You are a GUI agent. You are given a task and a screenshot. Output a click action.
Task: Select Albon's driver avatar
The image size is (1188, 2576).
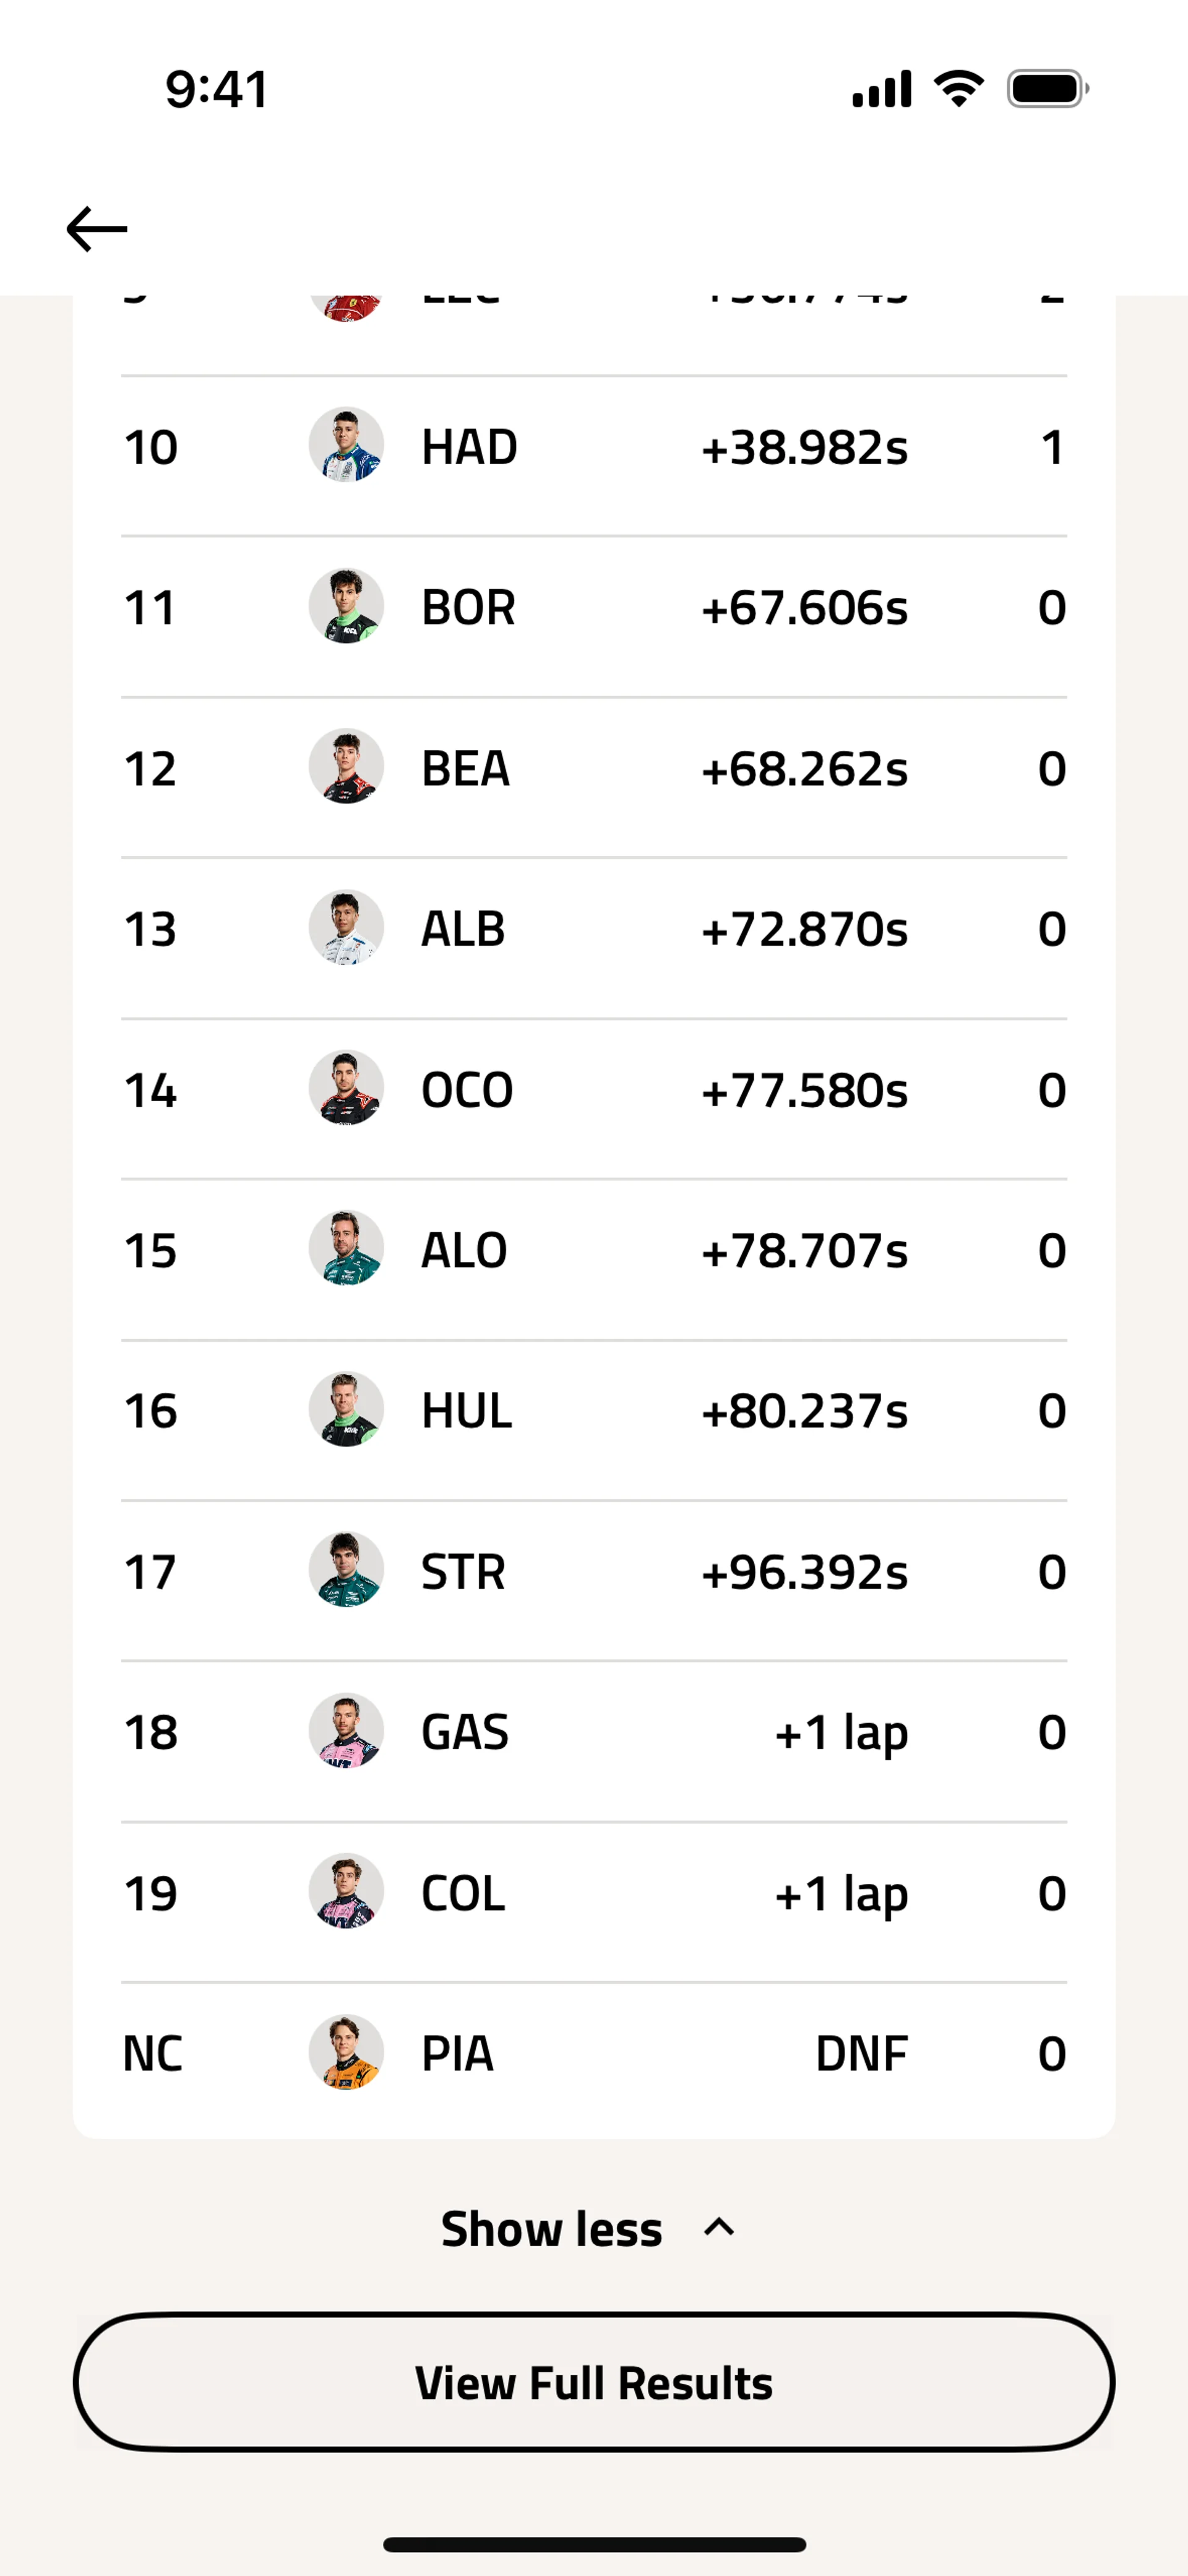(346, 928)
